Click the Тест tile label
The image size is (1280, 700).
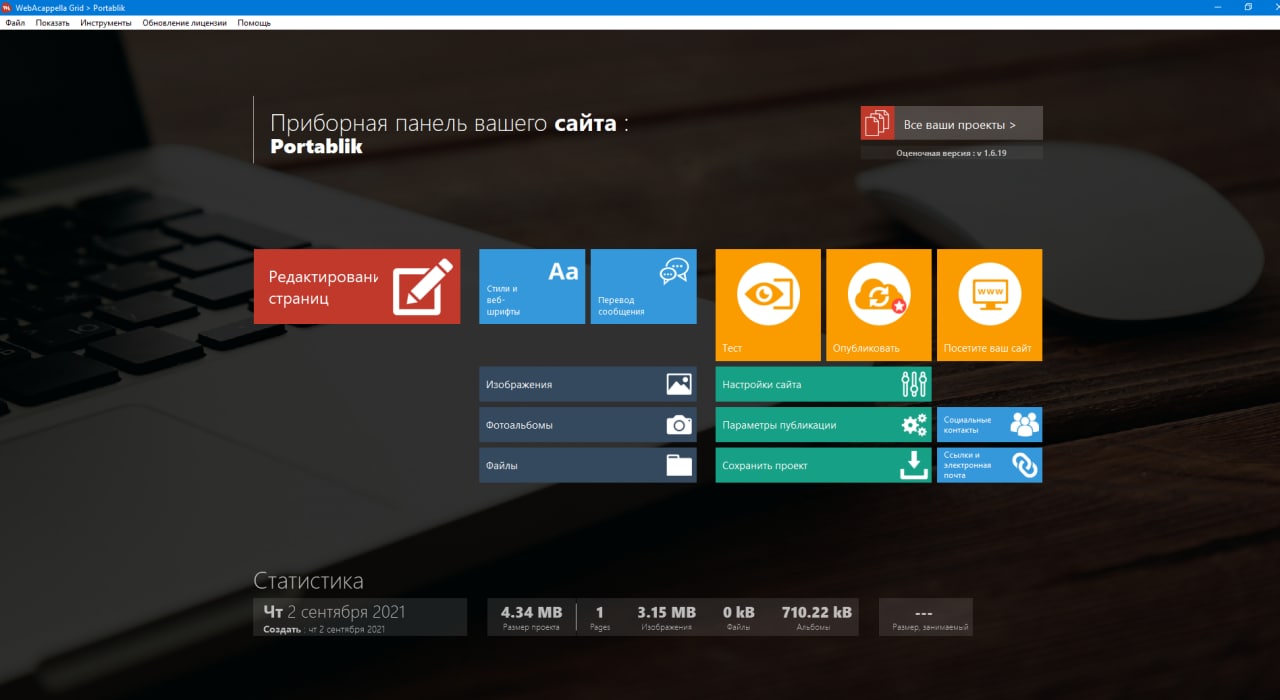(x=732, y=349)
